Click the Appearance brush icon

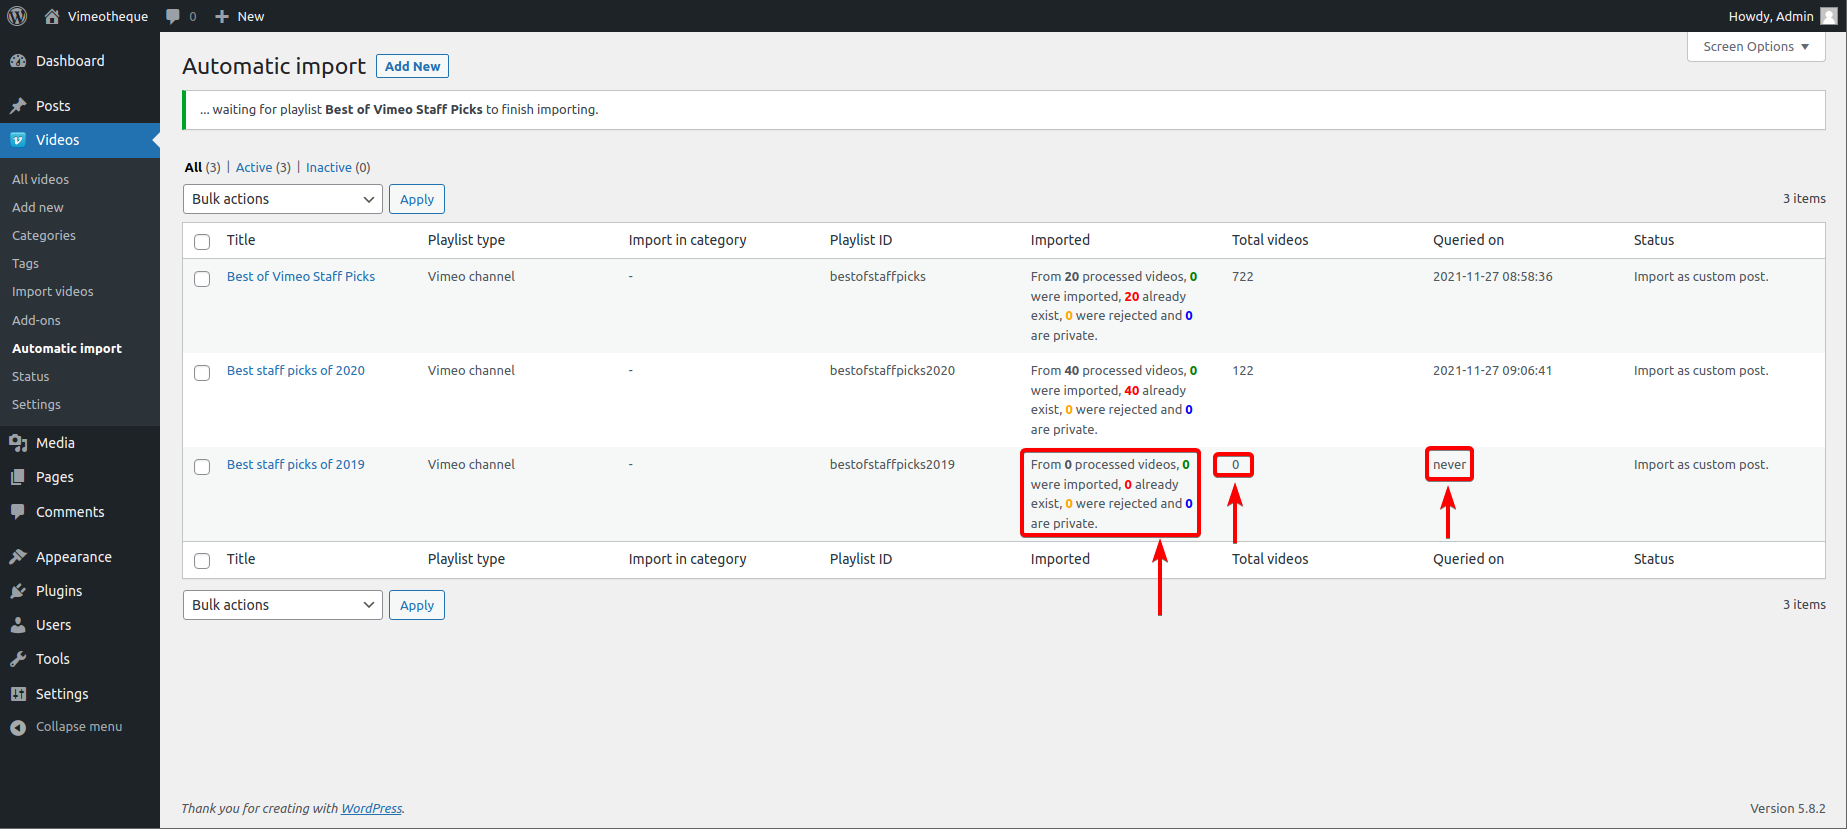point(18,557)
